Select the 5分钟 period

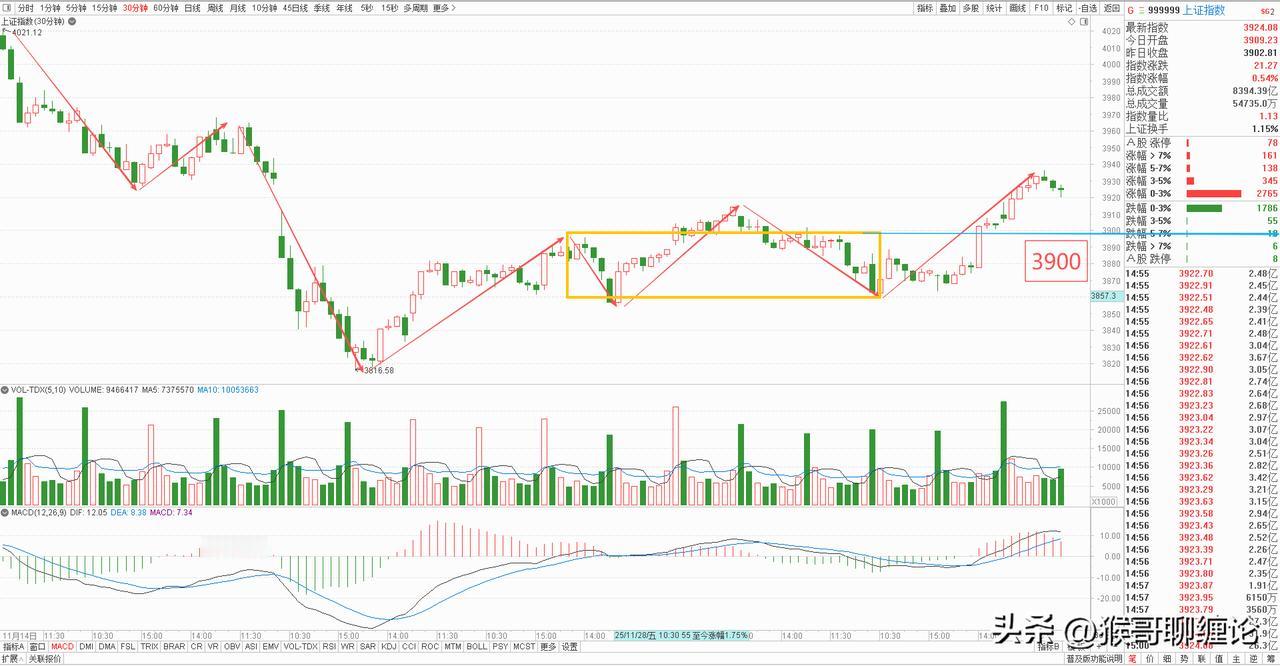76,8
